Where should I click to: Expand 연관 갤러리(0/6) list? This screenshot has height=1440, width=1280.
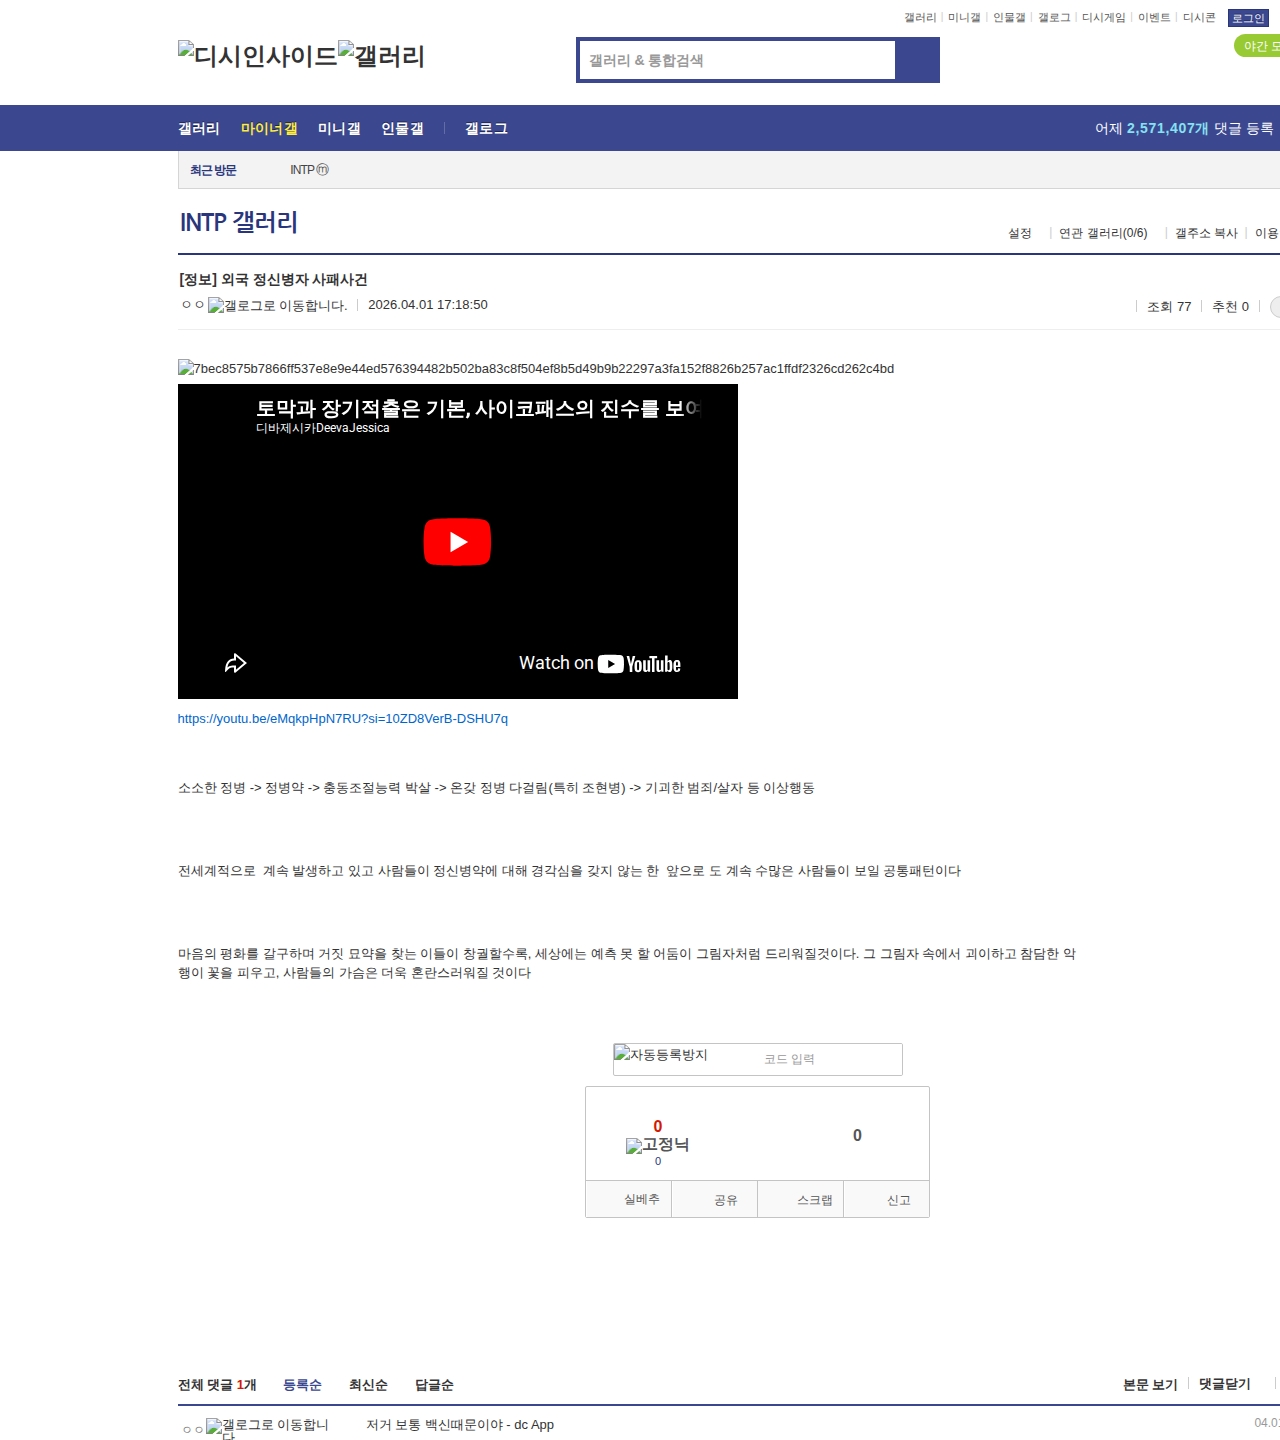(1102, 233)
